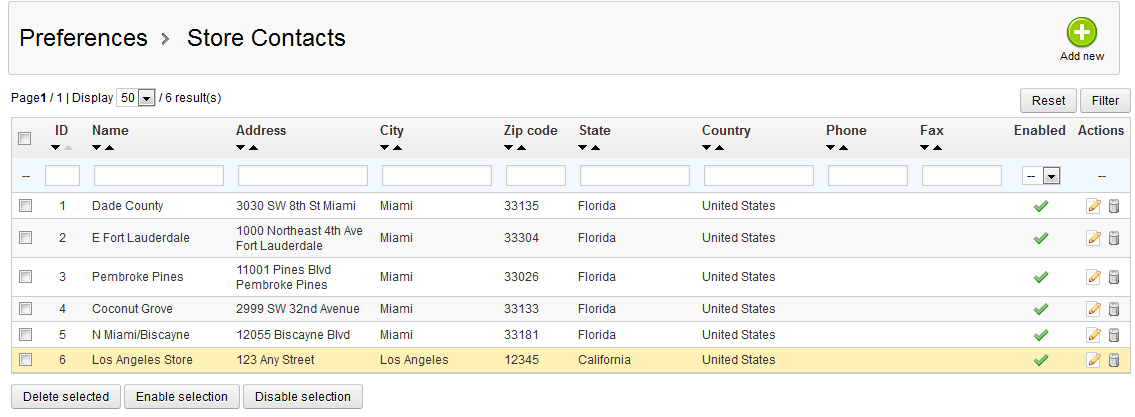Viewport: 1135px width, 417px height.
Task: Open the Display results-per-page dropdown
Action: click(x=136, y=98)
